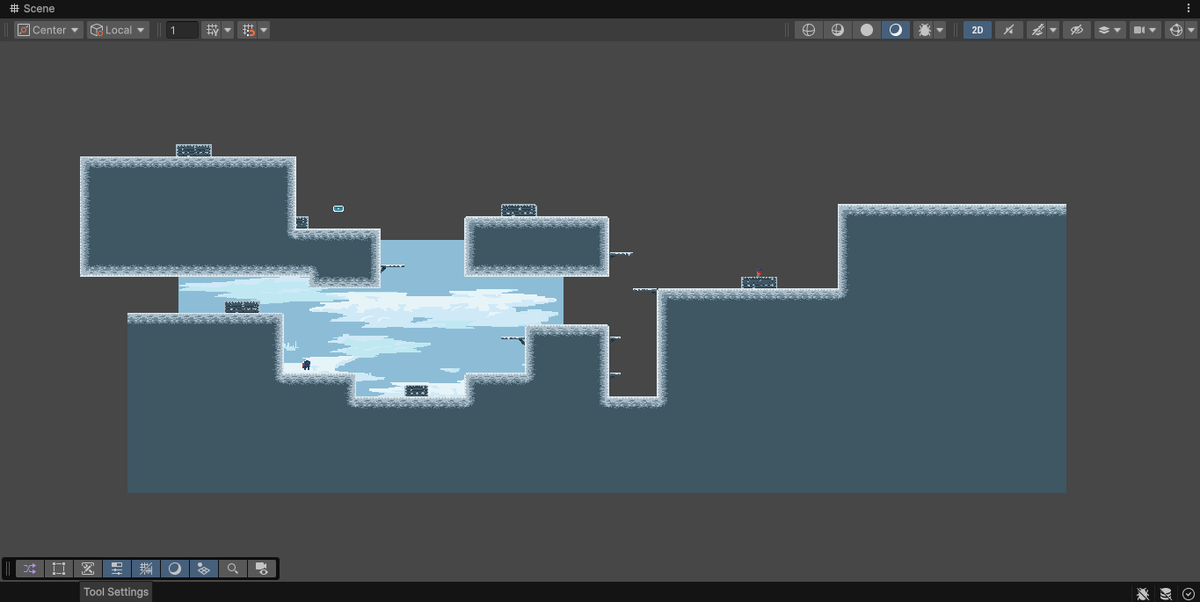The image size is (1200, 602).
Task: Toggle crossed-out scene effects icon
Action: [1038, 30]
